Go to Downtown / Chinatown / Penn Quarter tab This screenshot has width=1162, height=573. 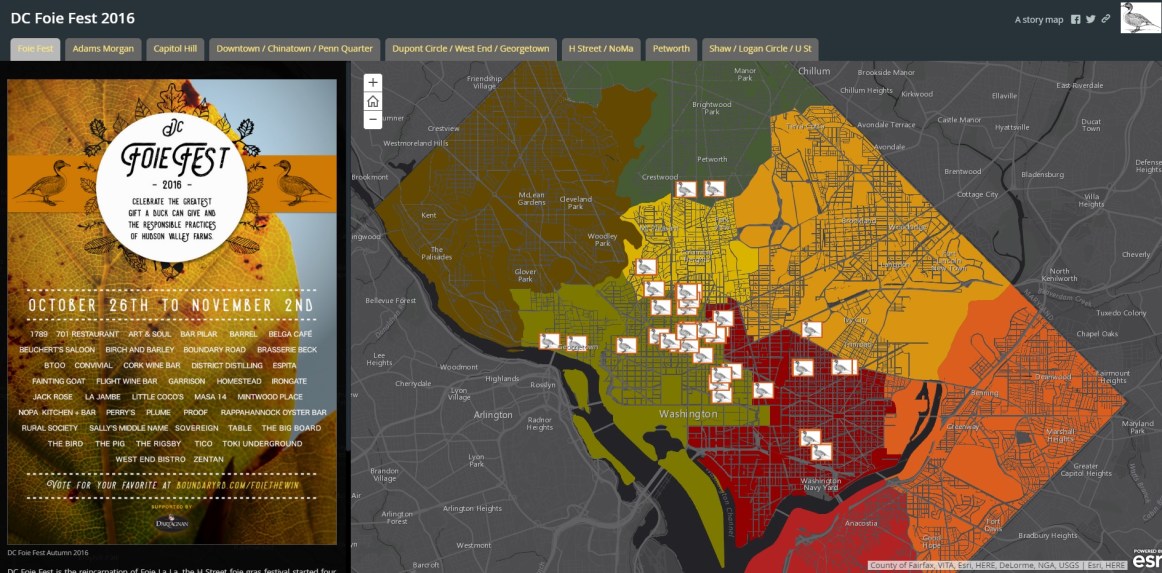pyautogui.click(x=294, y=49)
